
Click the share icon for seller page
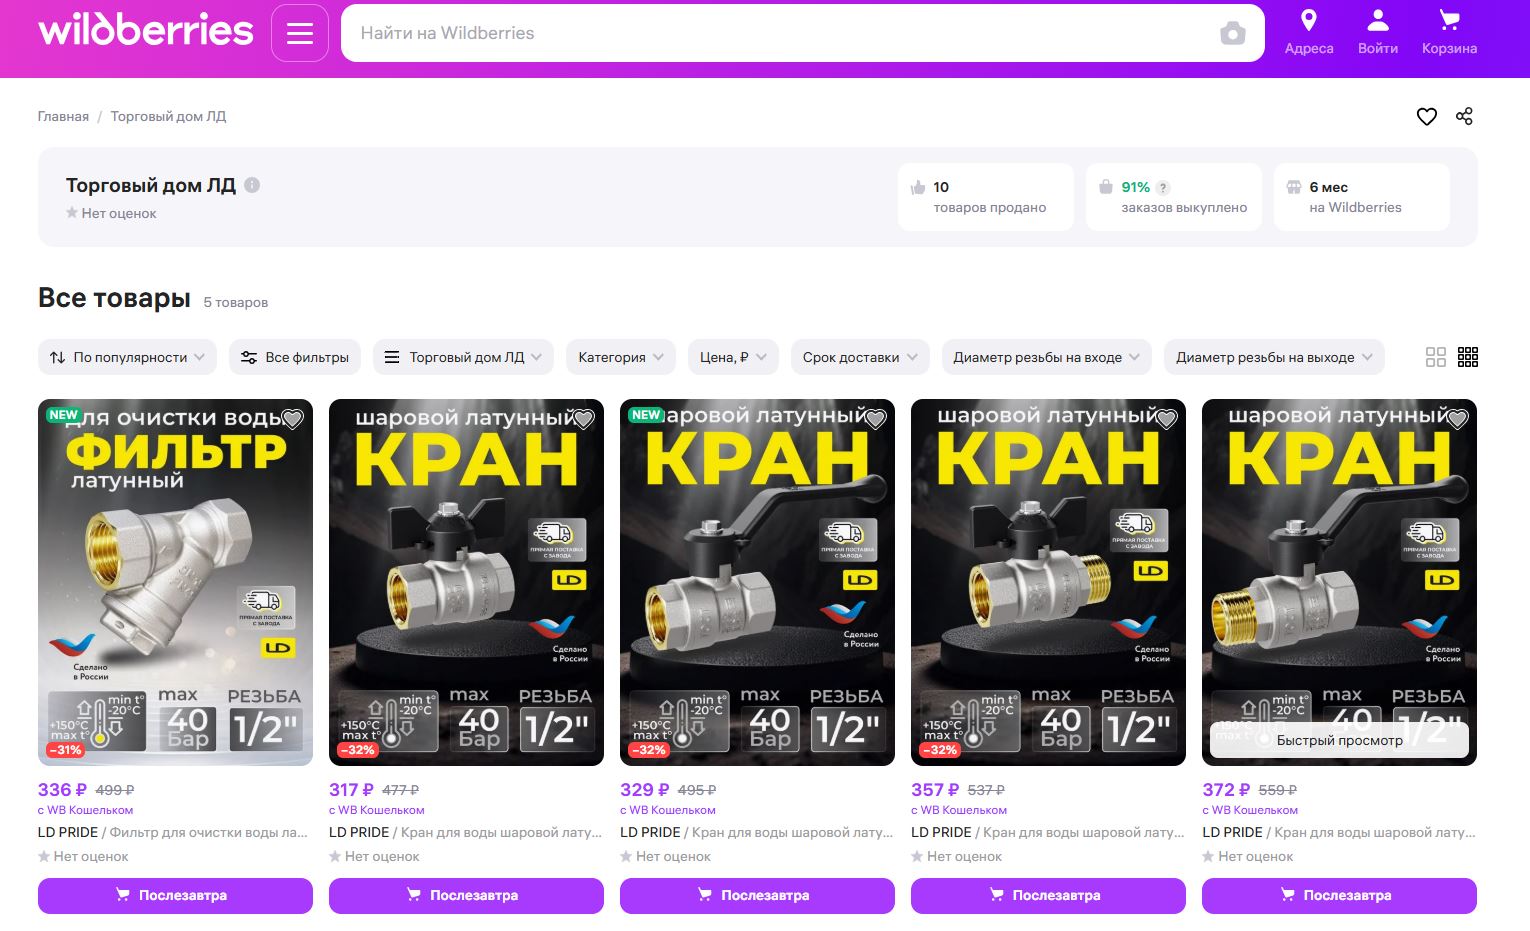1464,116
